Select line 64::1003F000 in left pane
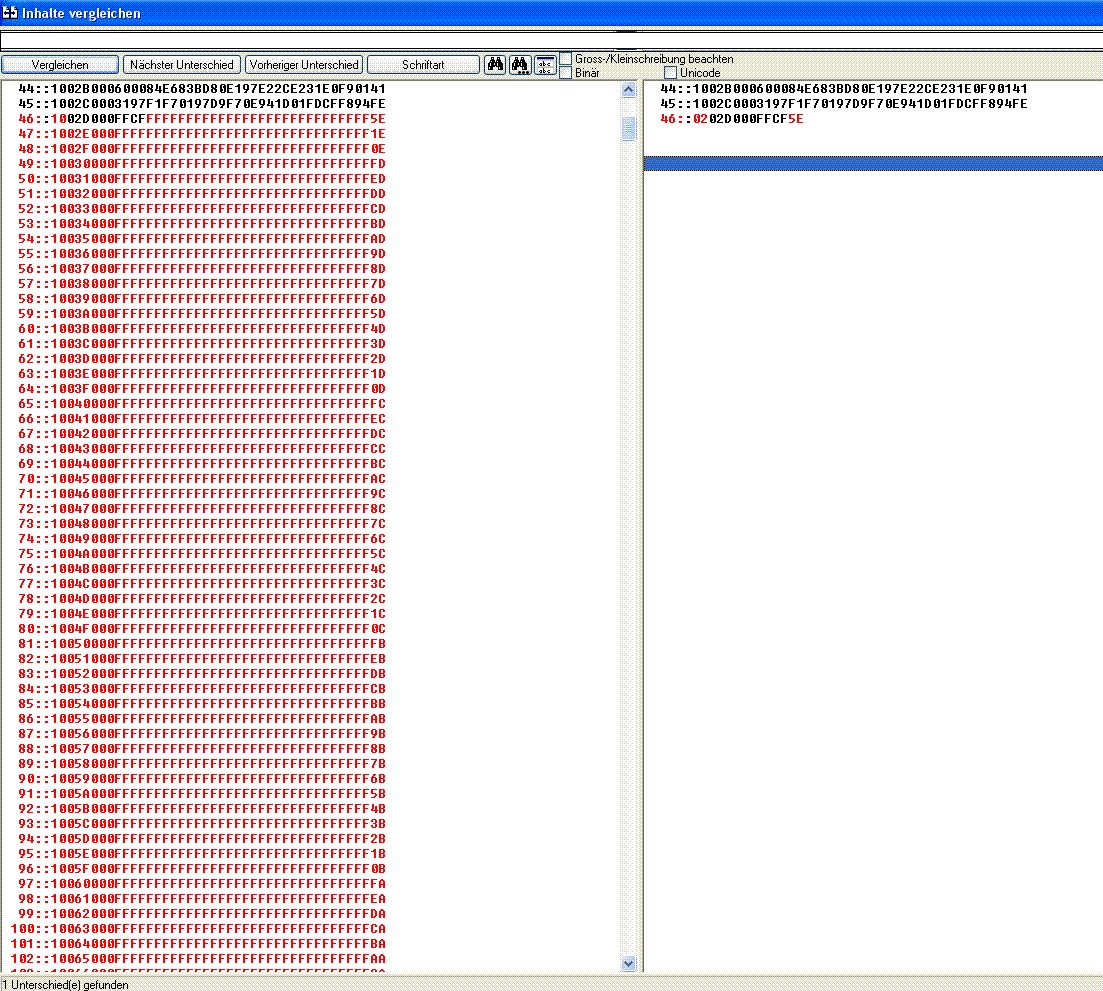The width and height of the screenshot is (1103, 991). tap(202, 389)
